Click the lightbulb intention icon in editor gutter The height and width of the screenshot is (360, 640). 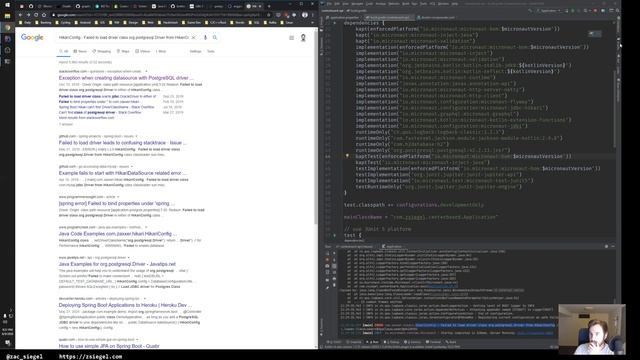(x=347, y=156)
